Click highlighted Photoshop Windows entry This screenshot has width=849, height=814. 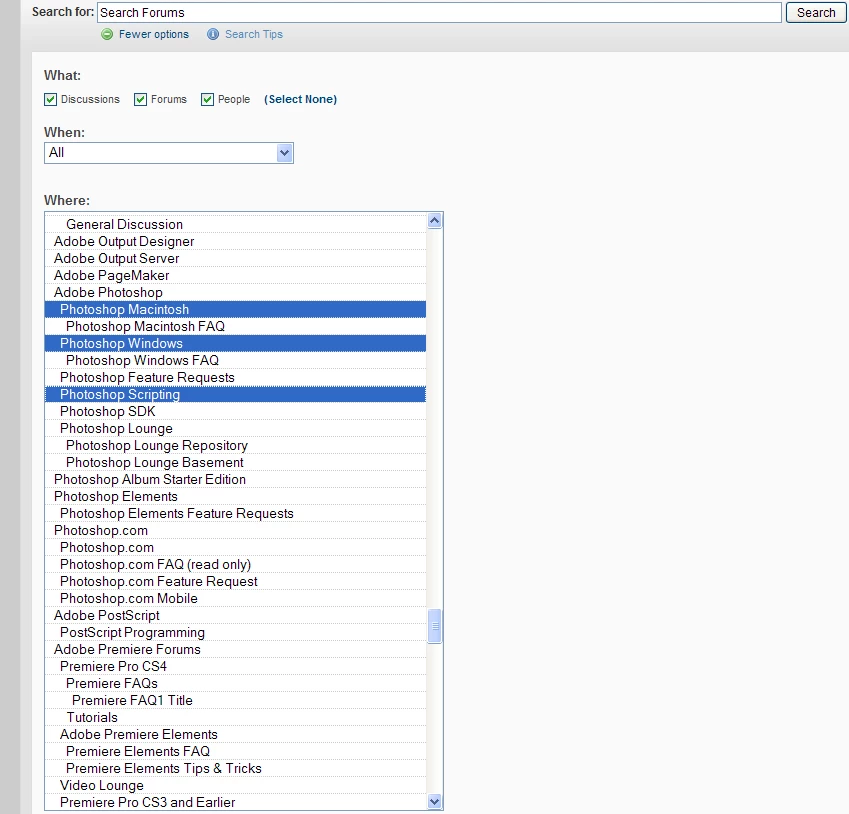(236, 343)
